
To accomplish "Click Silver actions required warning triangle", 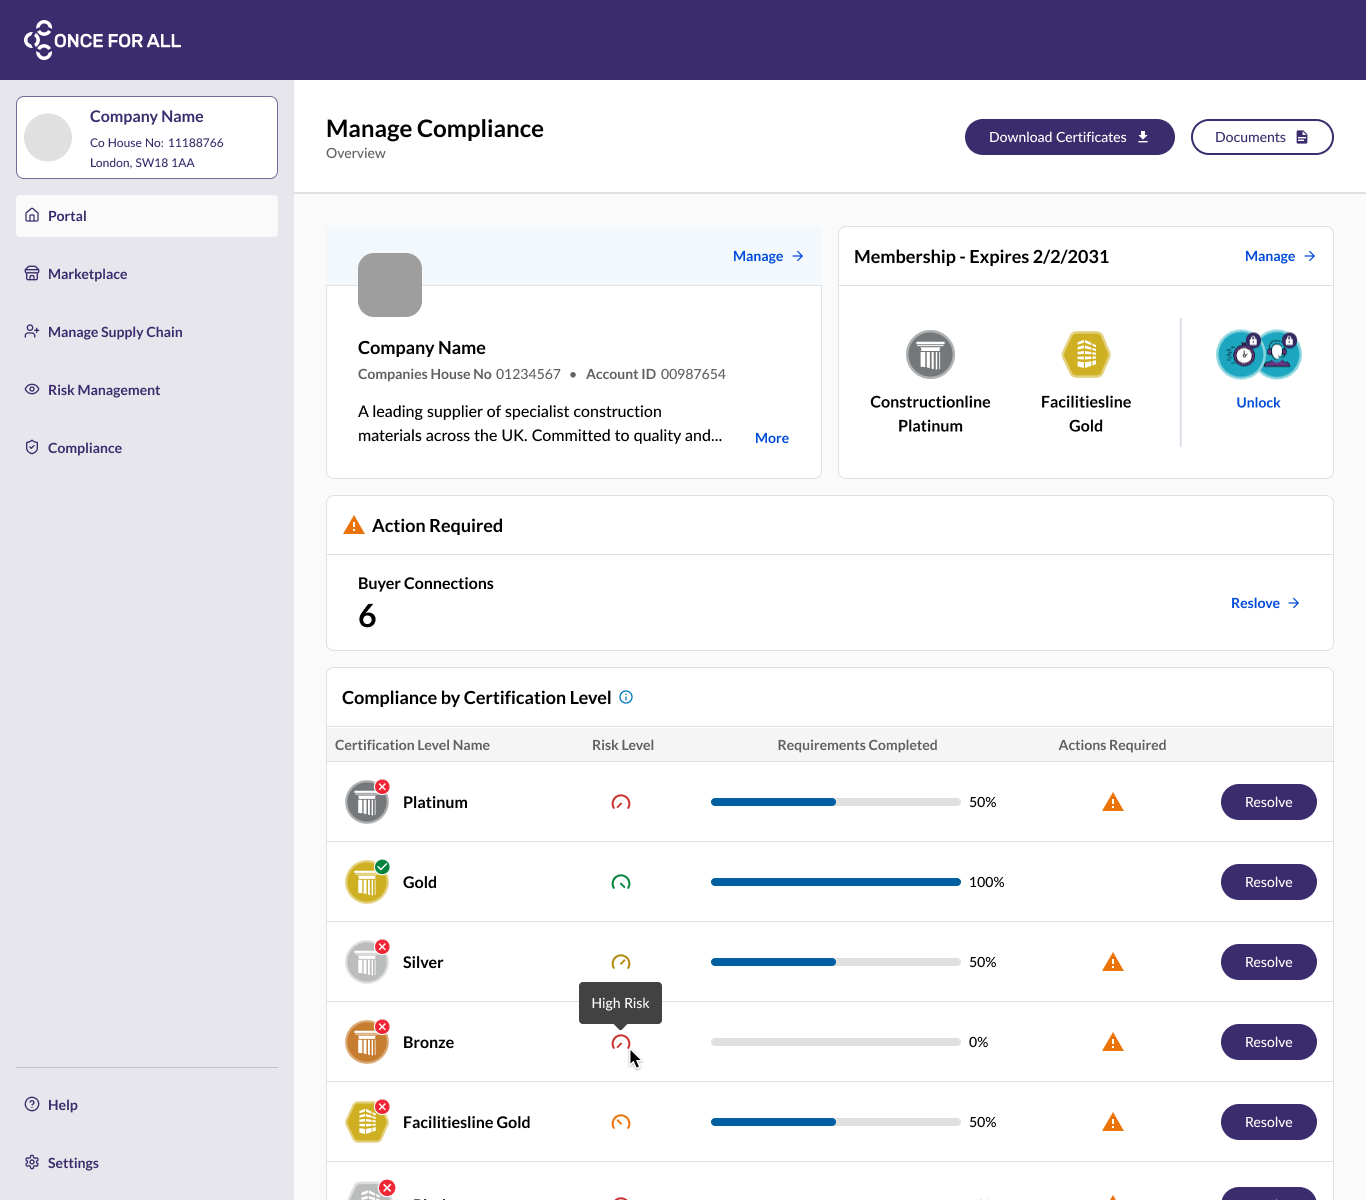I will (1113, 962).
